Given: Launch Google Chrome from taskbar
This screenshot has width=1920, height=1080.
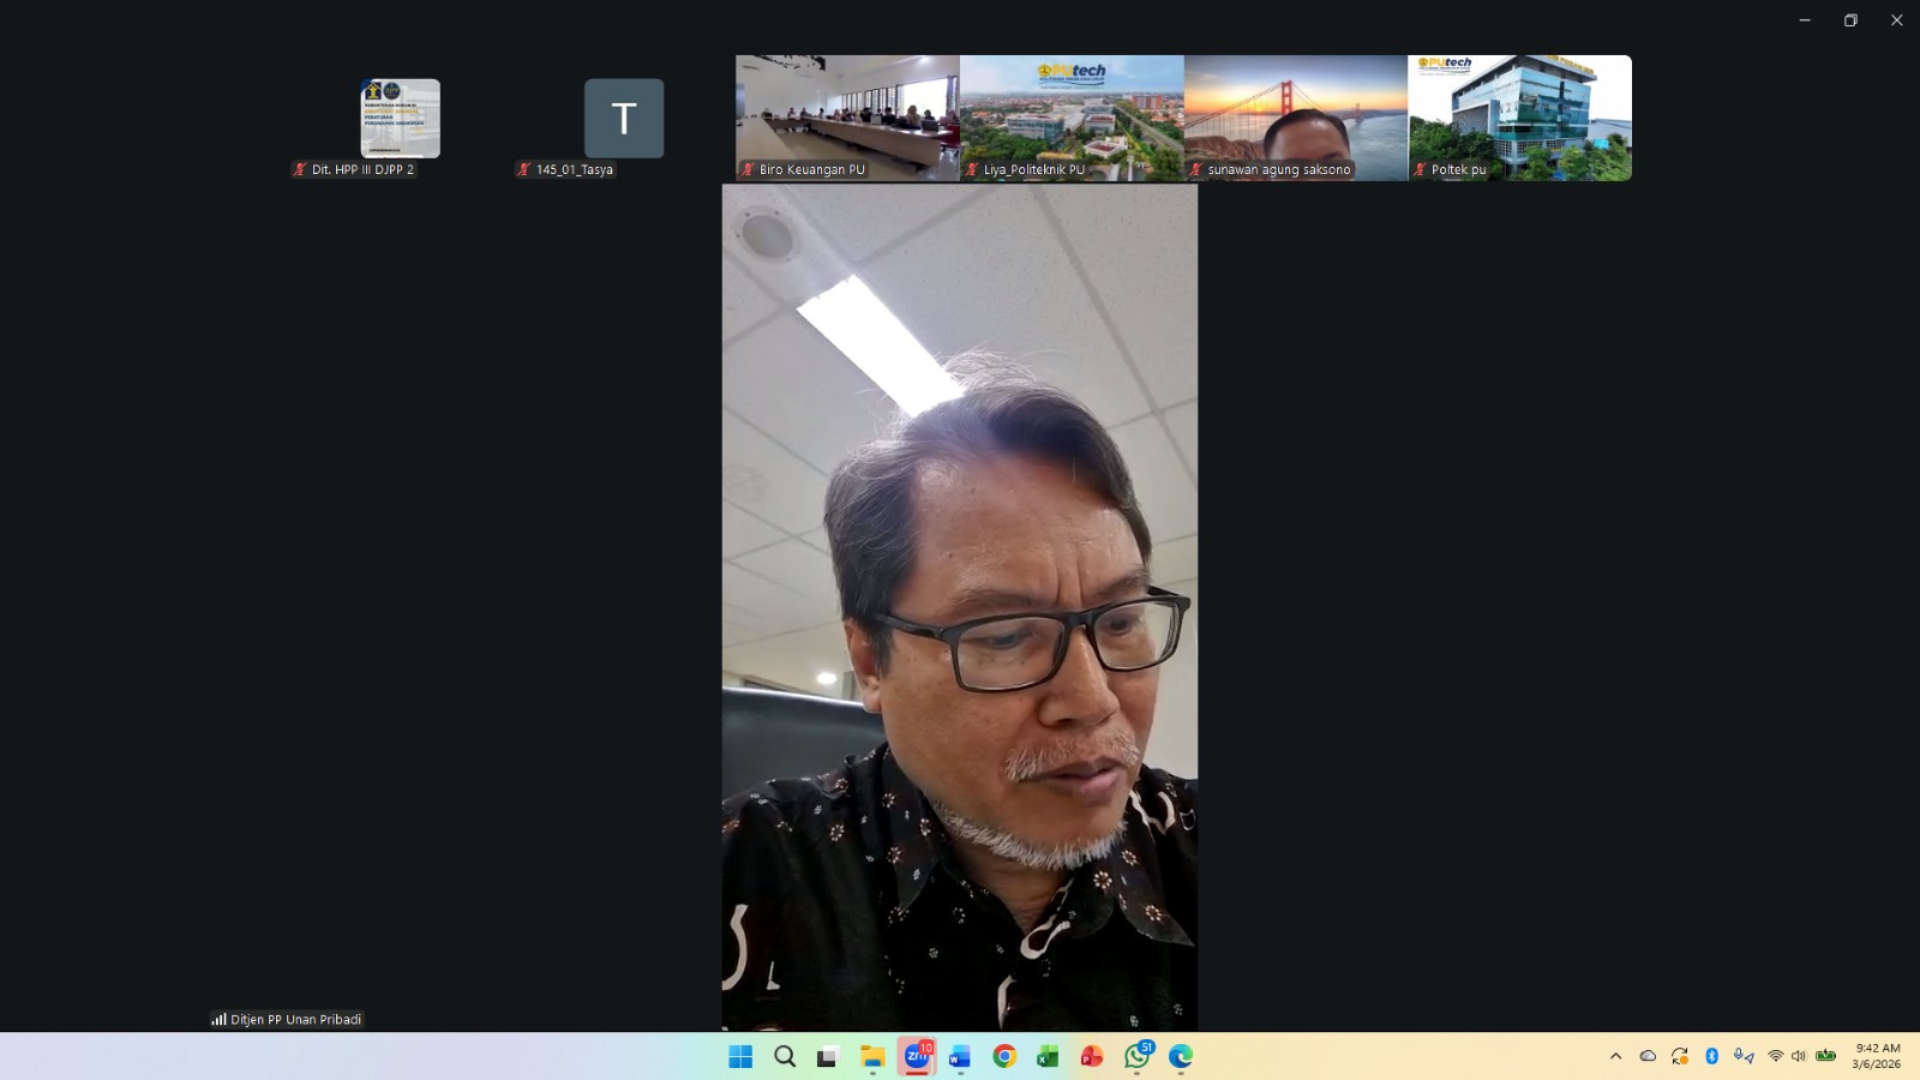Looking at the screenshot, I should 1004,1056.
